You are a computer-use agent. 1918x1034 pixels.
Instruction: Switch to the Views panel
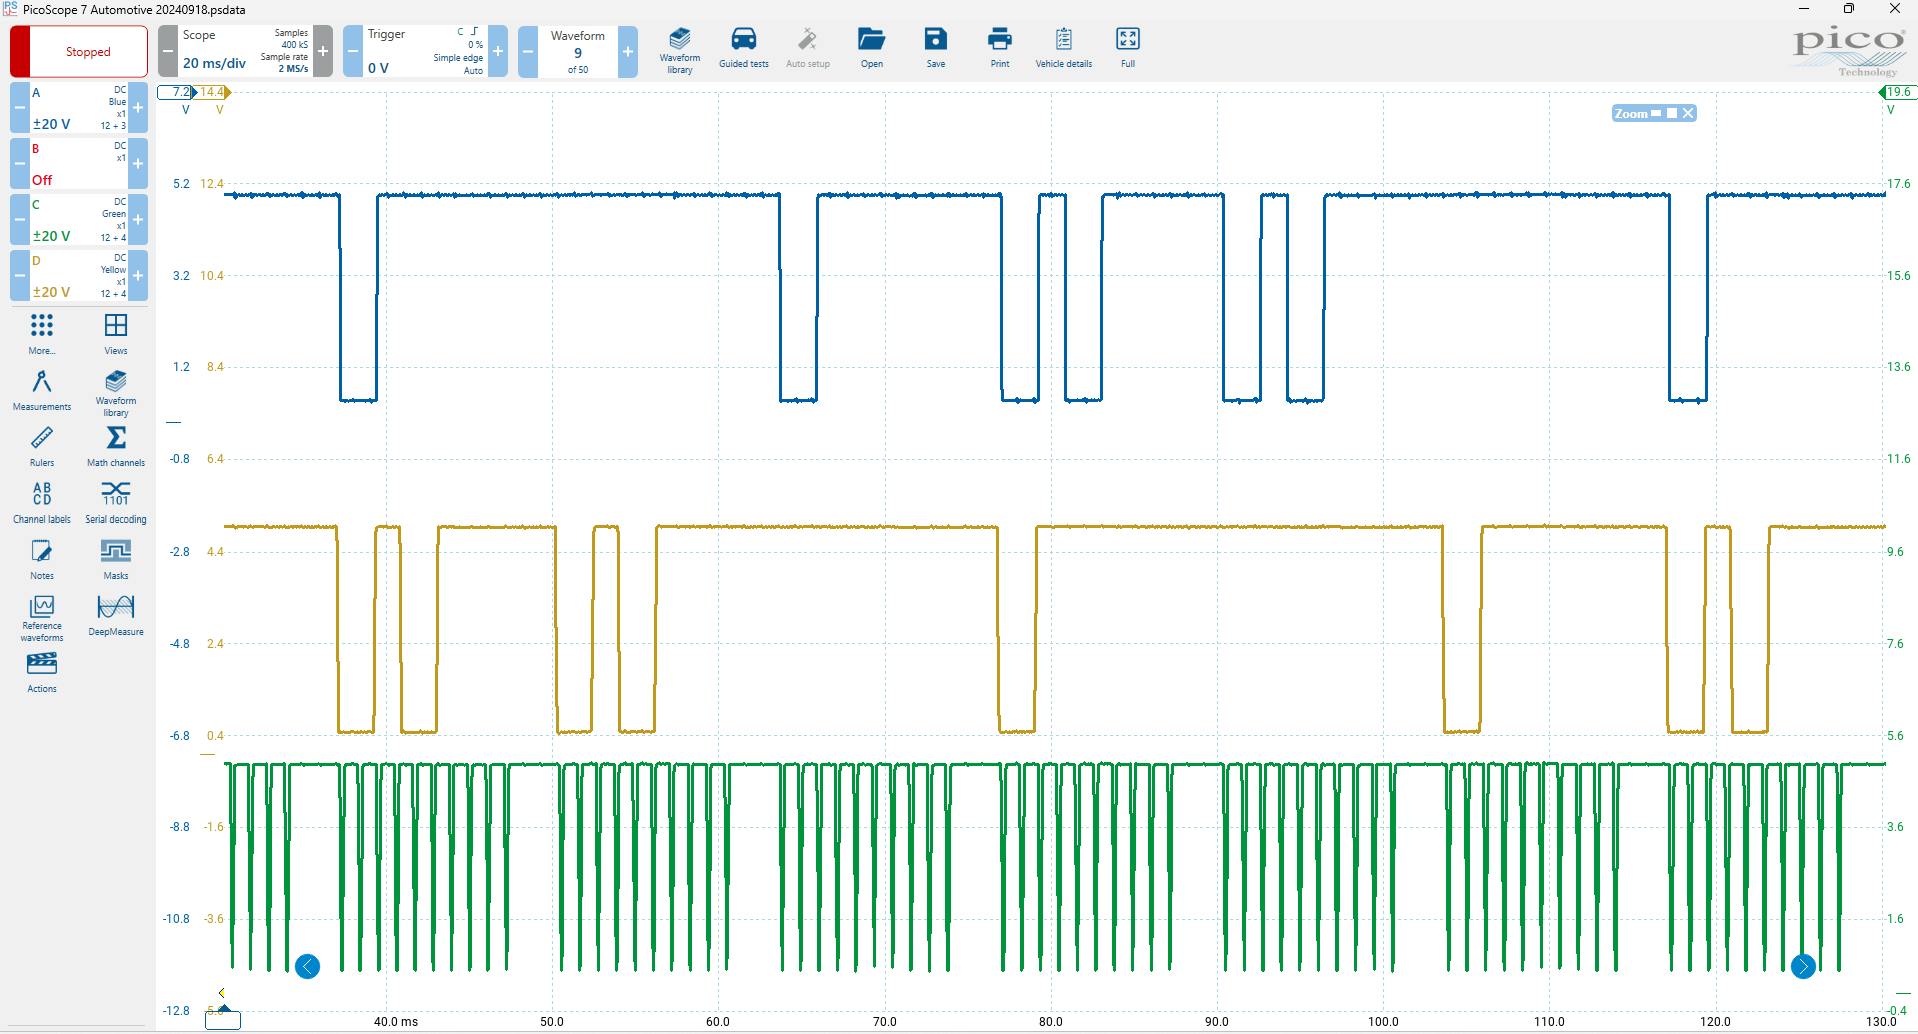coord(115,332)
